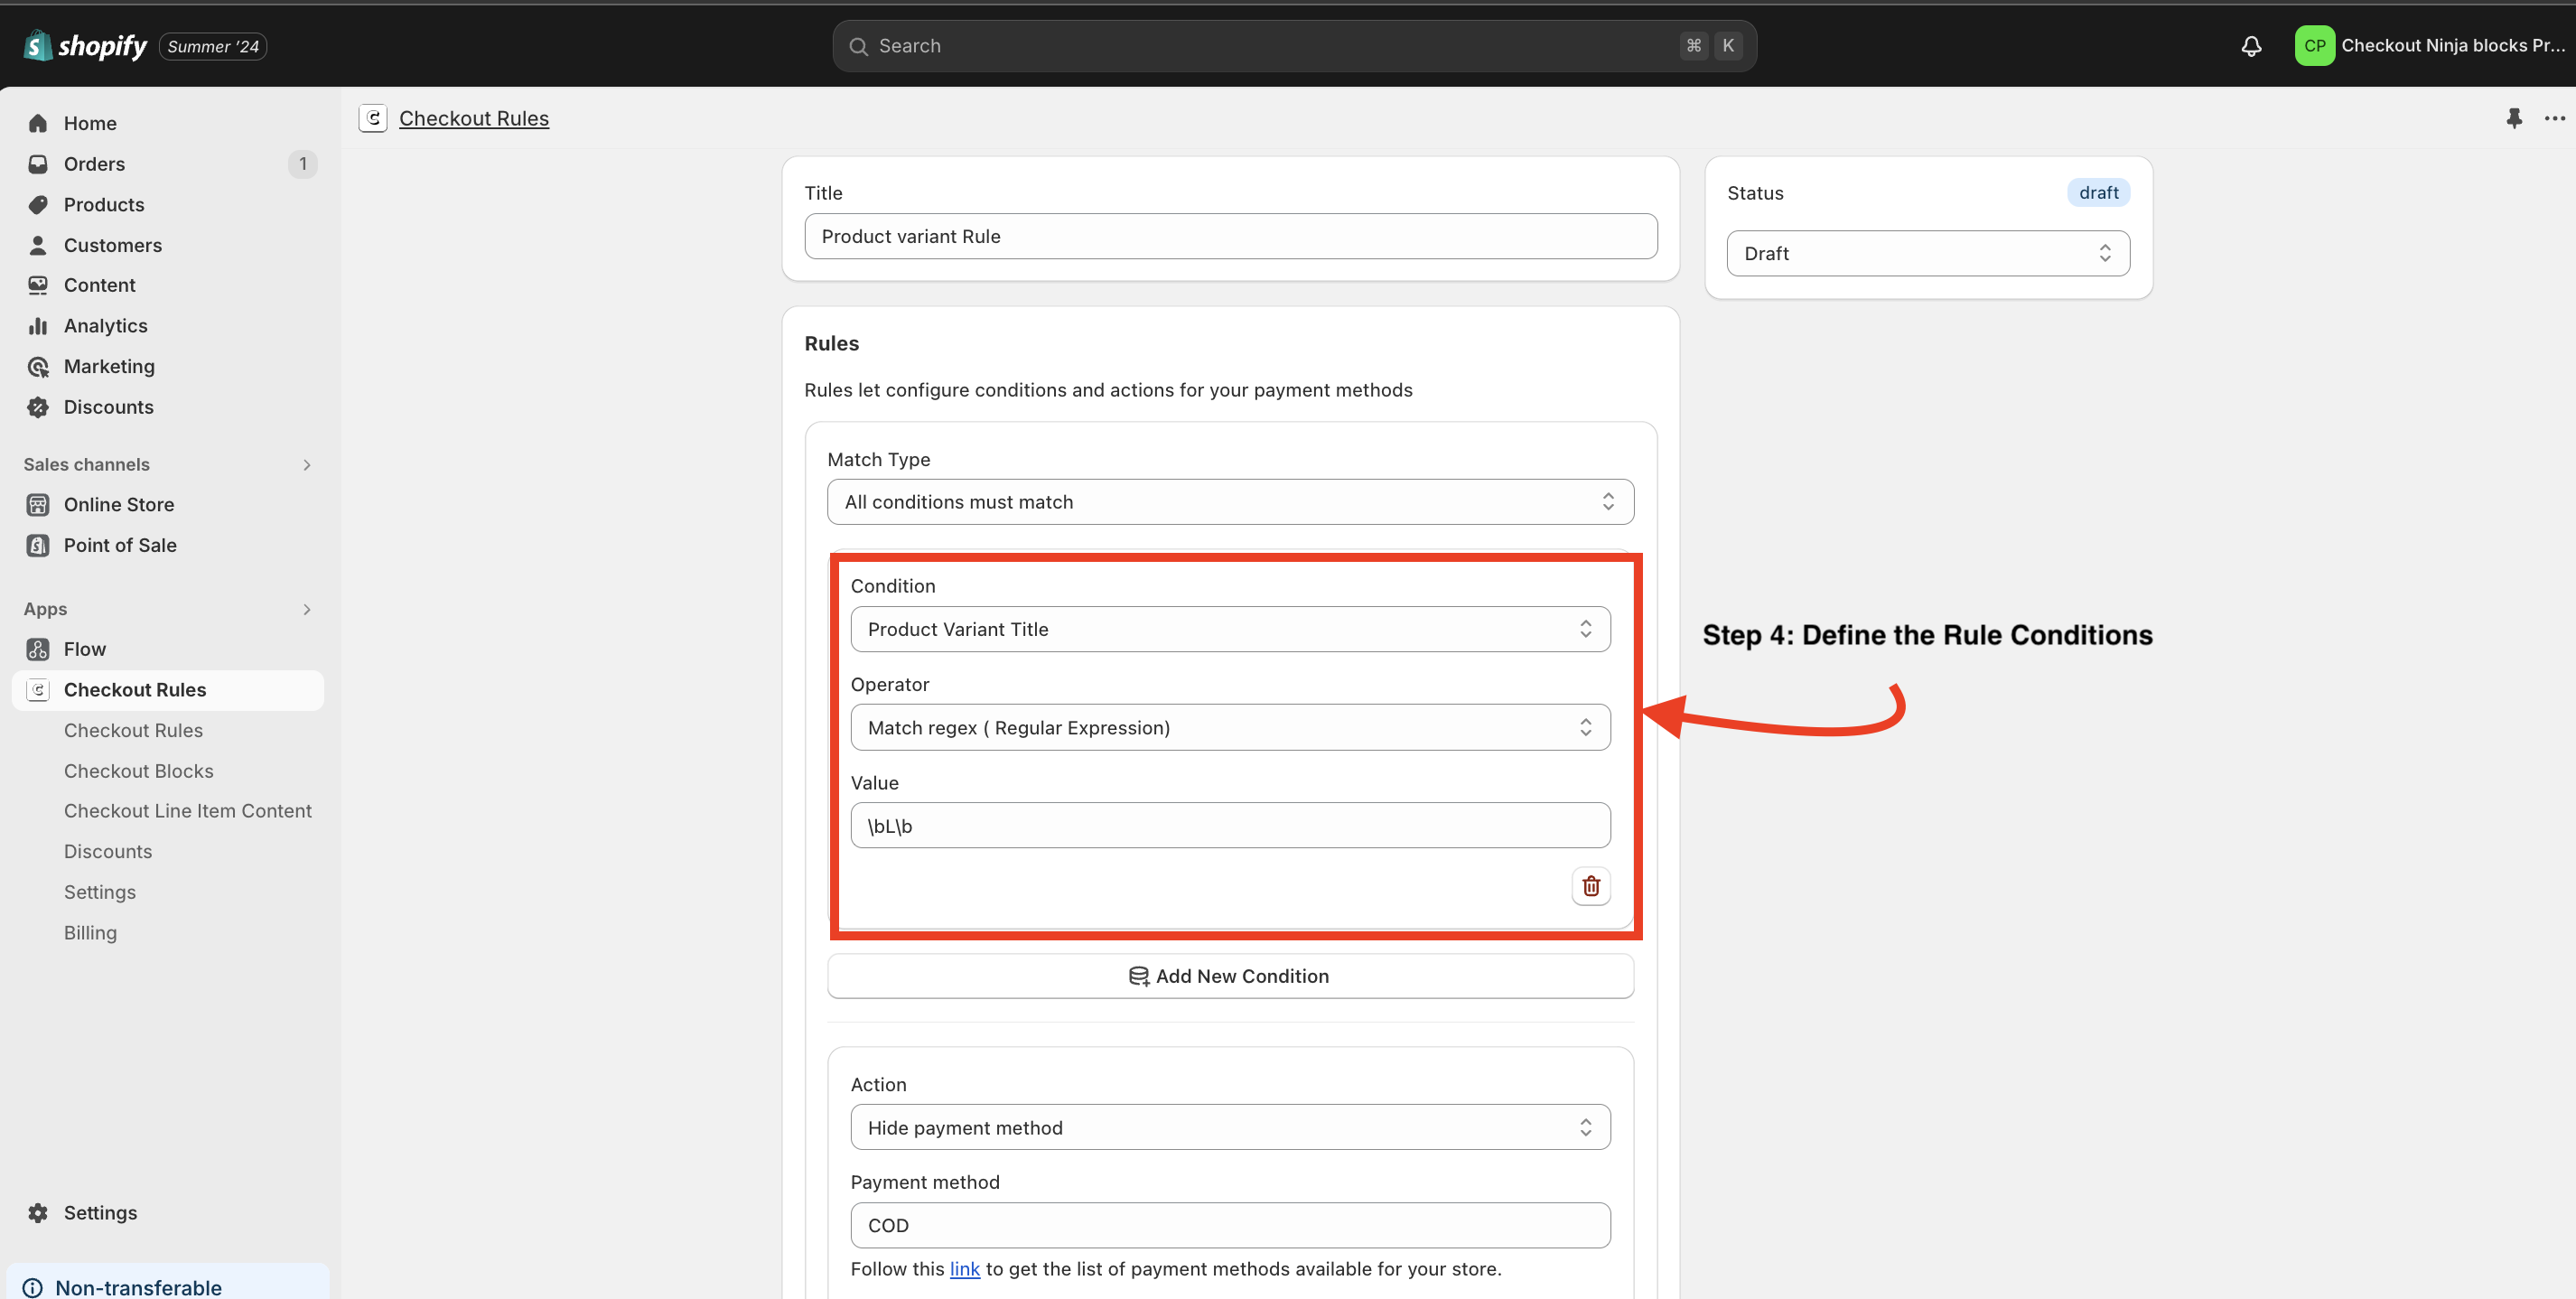This screenshot has width=2576, height=1299.
Task: Click the Analytics bar chart icon
Action: pos(38,326)
